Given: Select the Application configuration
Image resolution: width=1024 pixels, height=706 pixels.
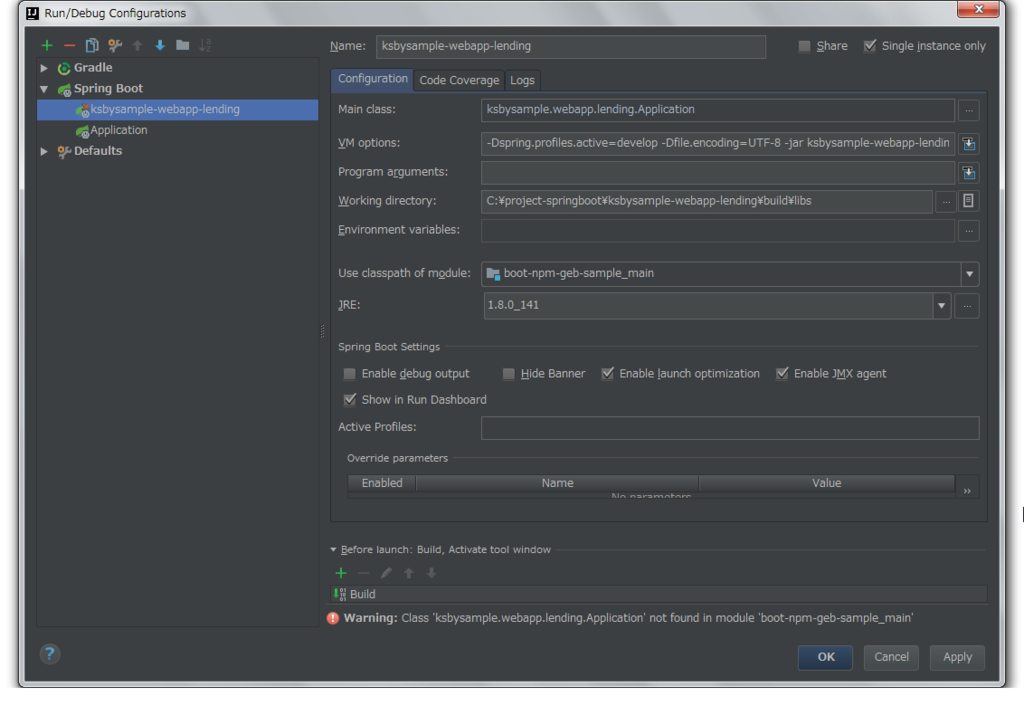Looking at the screenshot, I should tap(178, 131).
